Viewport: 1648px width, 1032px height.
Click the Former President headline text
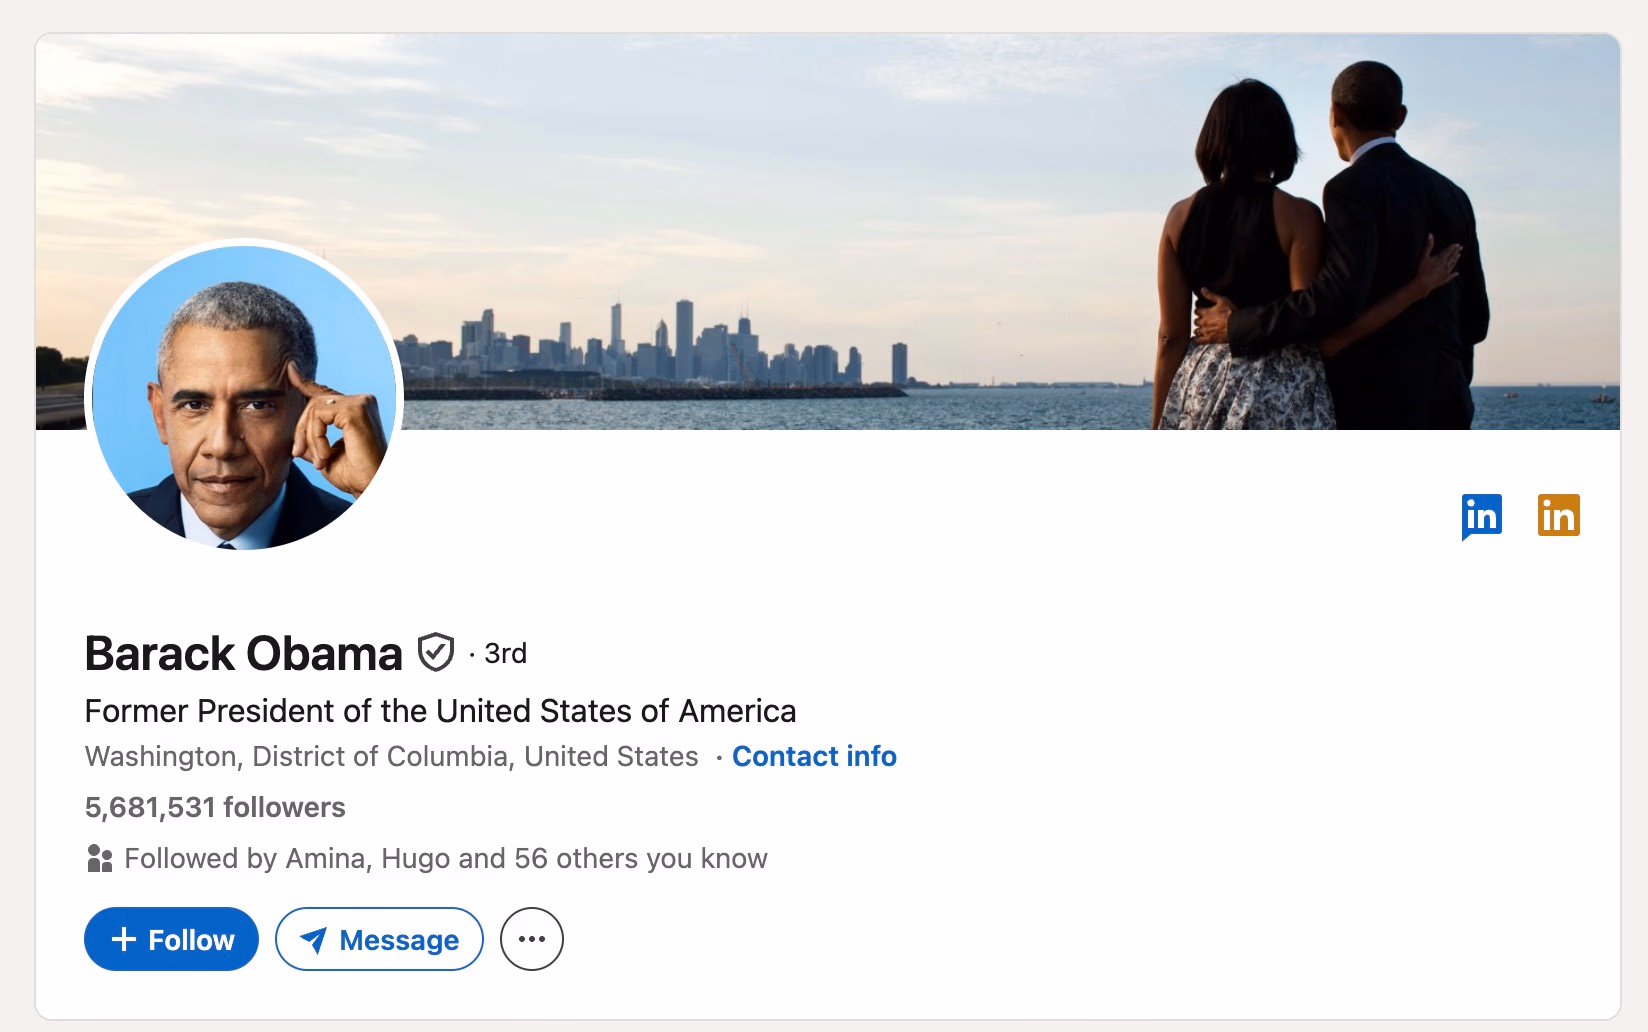(440, 711)
